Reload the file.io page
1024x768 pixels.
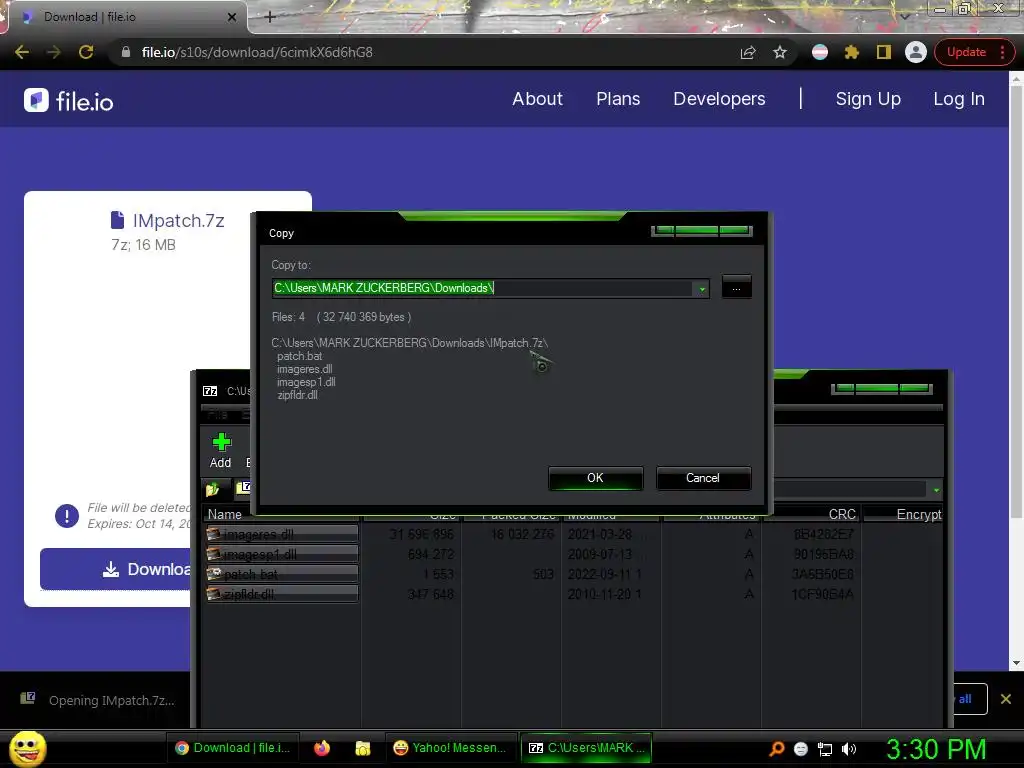pyautogui.click(x=86, y=52)
